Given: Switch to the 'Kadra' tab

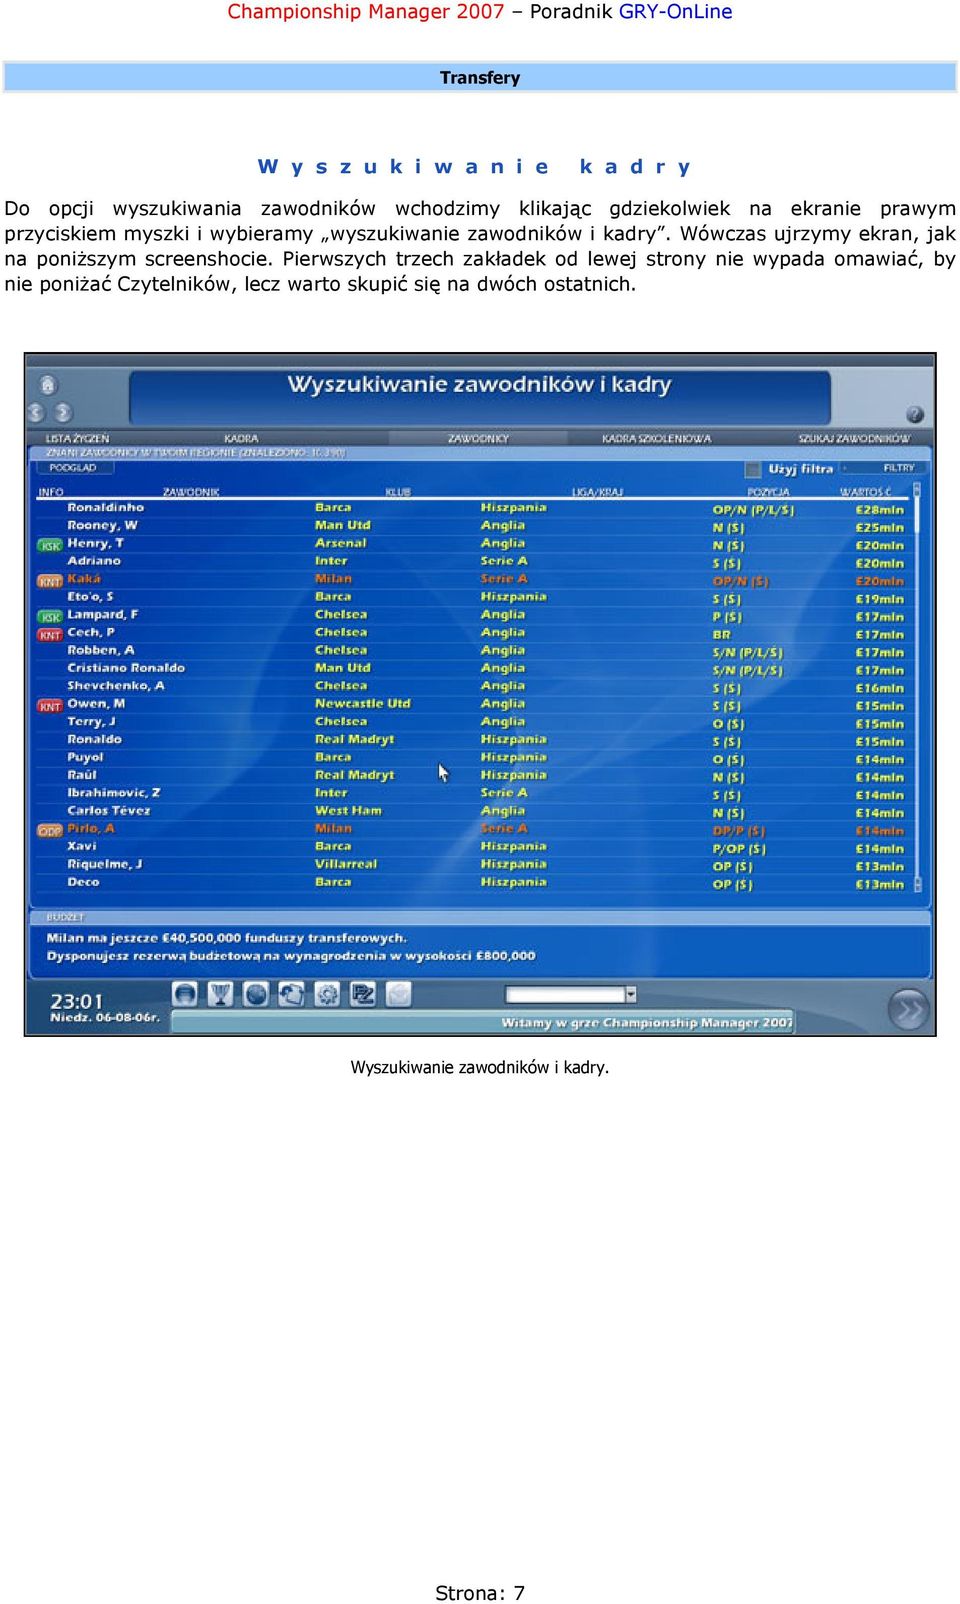Looking at the screenshot, I should coord(241,438).
